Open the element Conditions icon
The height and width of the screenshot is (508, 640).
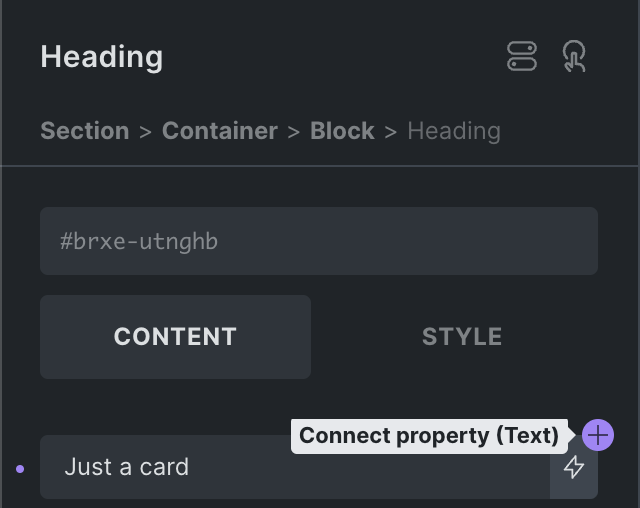point(522,57)
